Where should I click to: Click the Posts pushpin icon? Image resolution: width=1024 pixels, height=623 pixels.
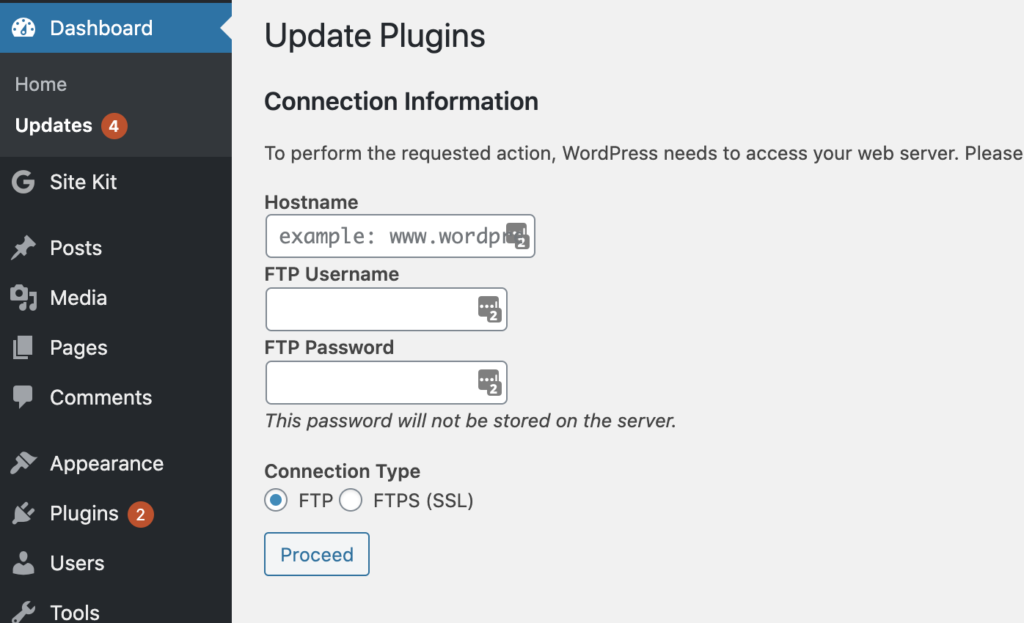click(x=25, y=247)
